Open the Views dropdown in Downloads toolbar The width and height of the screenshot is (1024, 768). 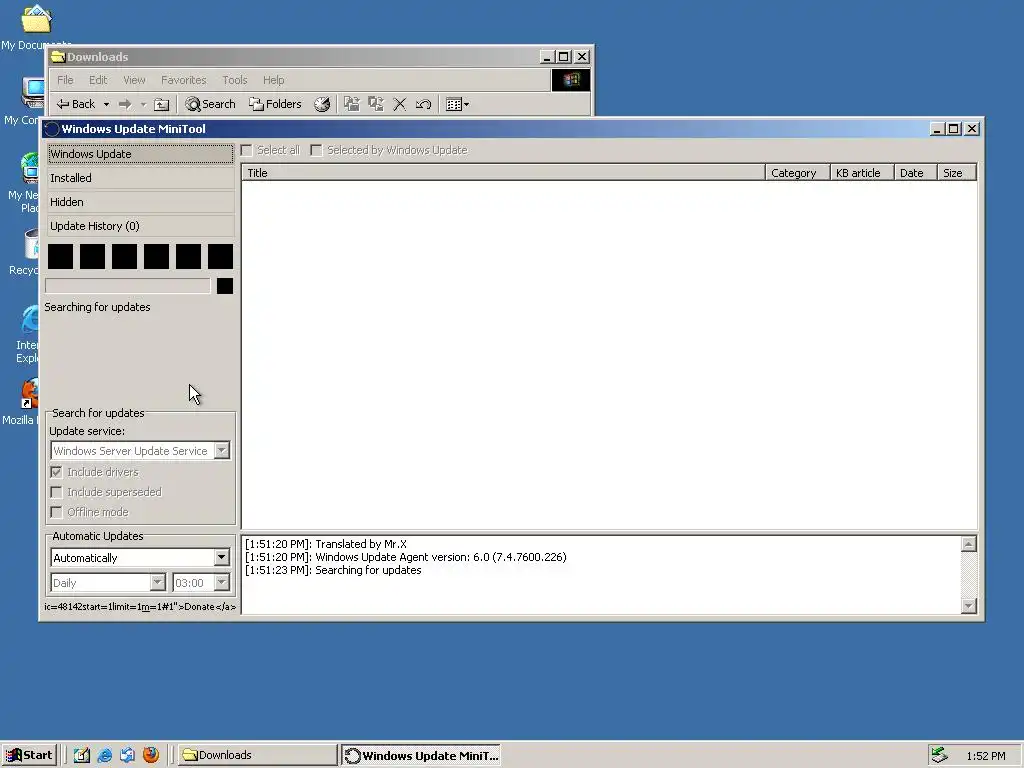457,104
